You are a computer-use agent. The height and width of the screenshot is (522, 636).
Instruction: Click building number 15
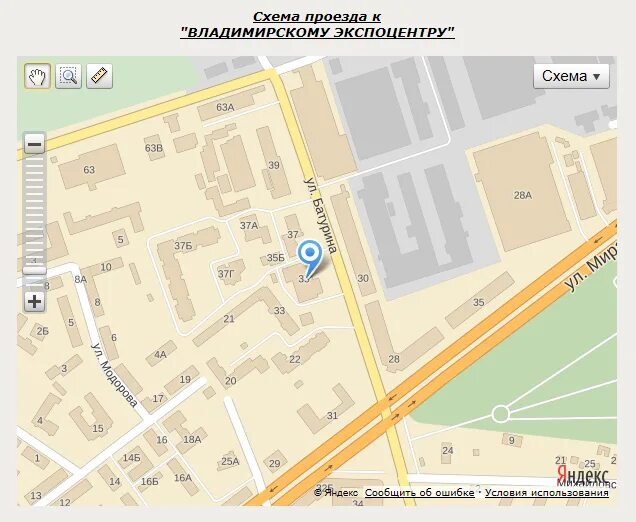click(98, 428)
